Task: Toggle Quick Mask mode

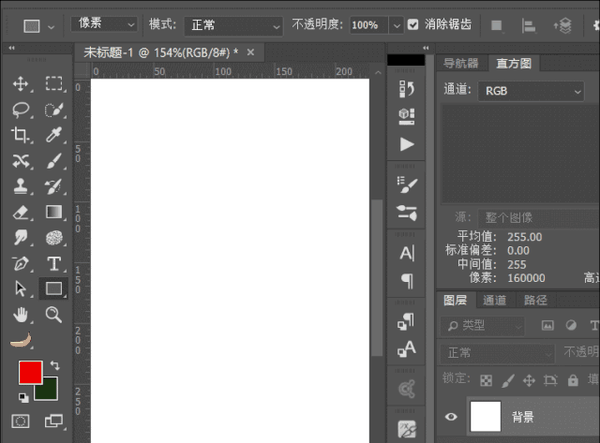Action: 20,422
